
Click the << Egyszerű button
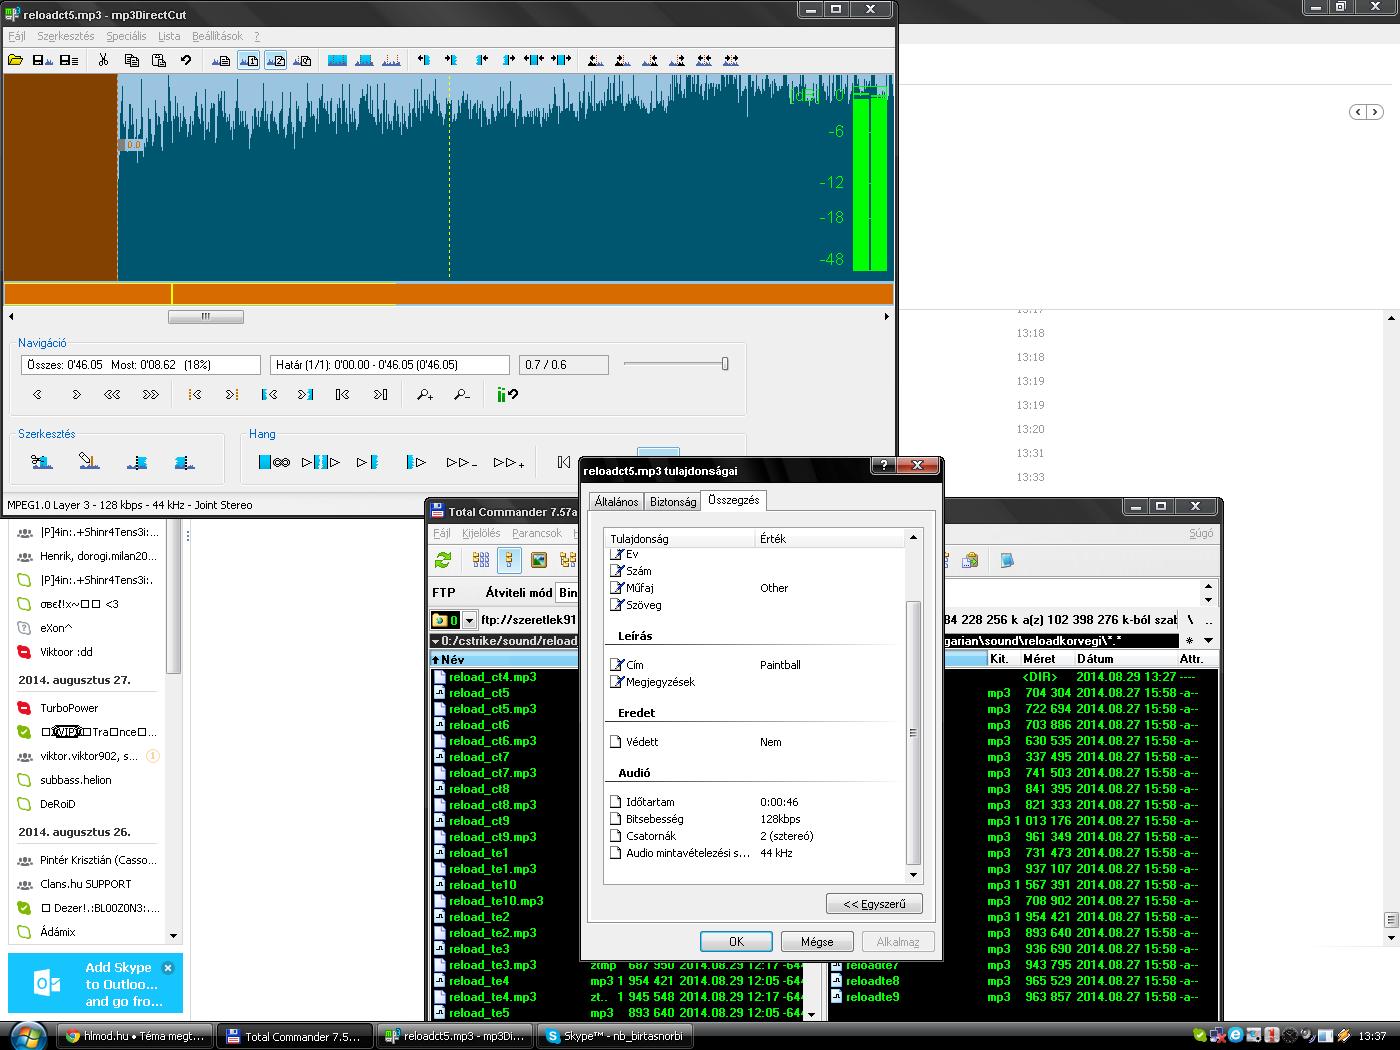[874, 904]
